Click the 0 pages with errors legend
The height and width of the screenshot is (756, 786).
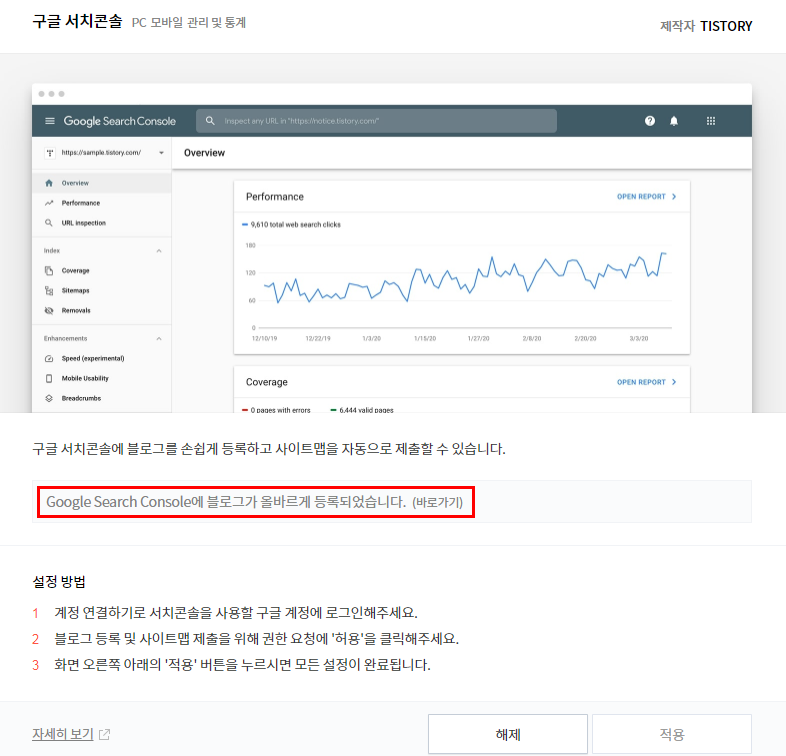pyautogui.click(x=276, y=410)
